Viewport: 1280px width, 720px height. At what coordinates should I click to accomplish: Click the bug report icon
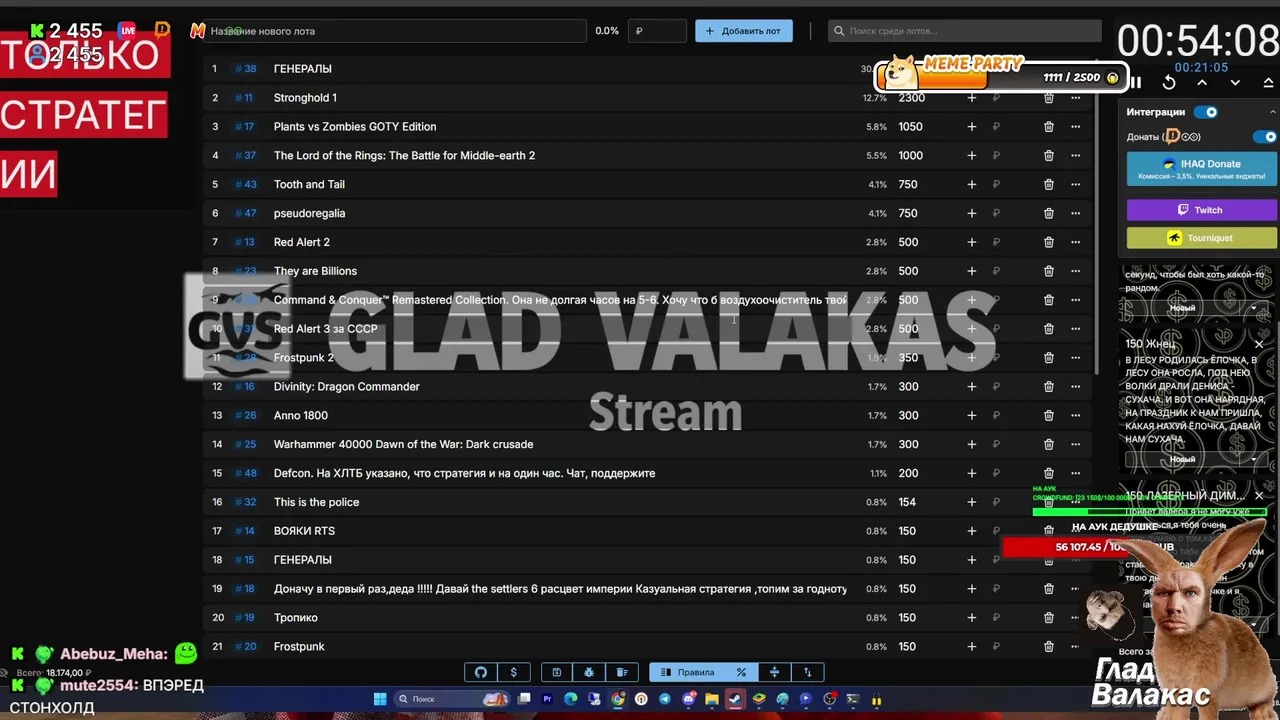tap(589, 672)
